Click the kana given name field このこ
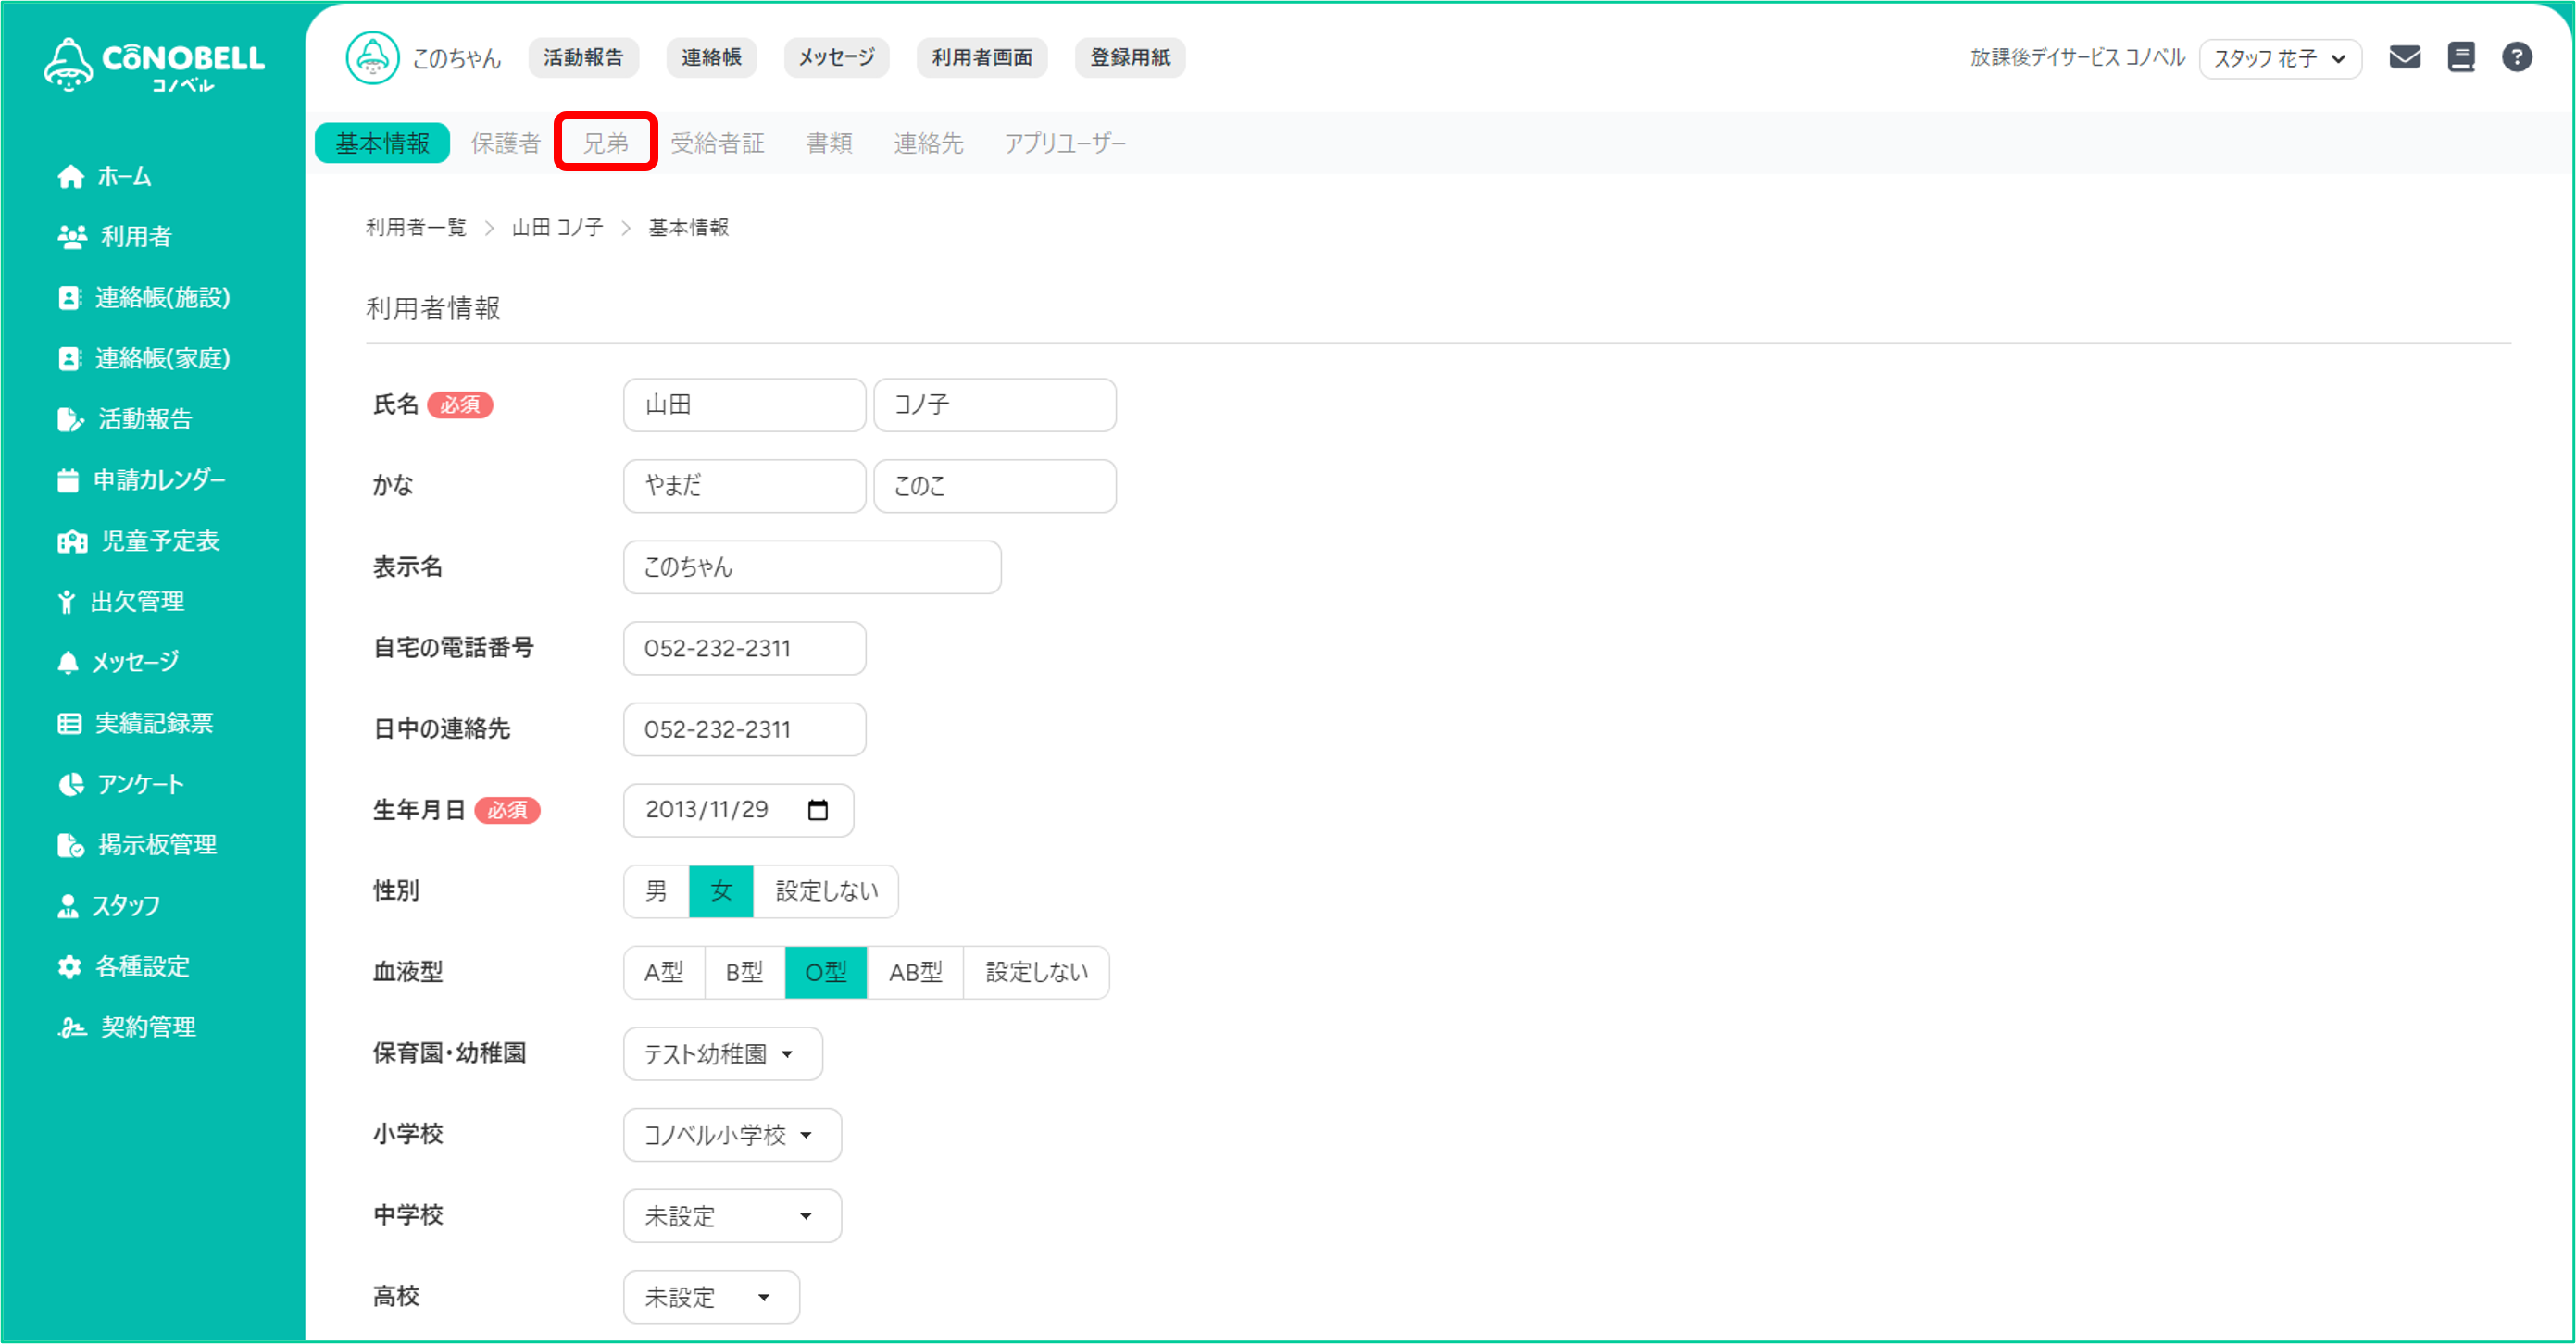2576x1344 pixels. pos(995,486)
